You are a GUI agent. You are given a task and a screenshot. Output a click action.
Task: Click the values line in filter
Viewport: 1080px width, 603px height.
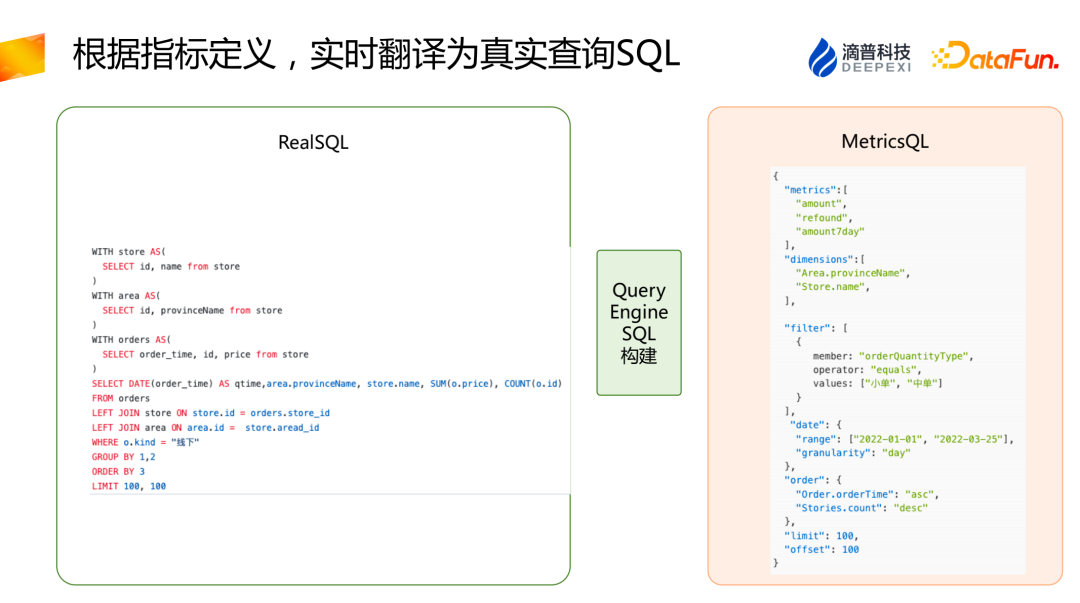click(x=878, y=383)
